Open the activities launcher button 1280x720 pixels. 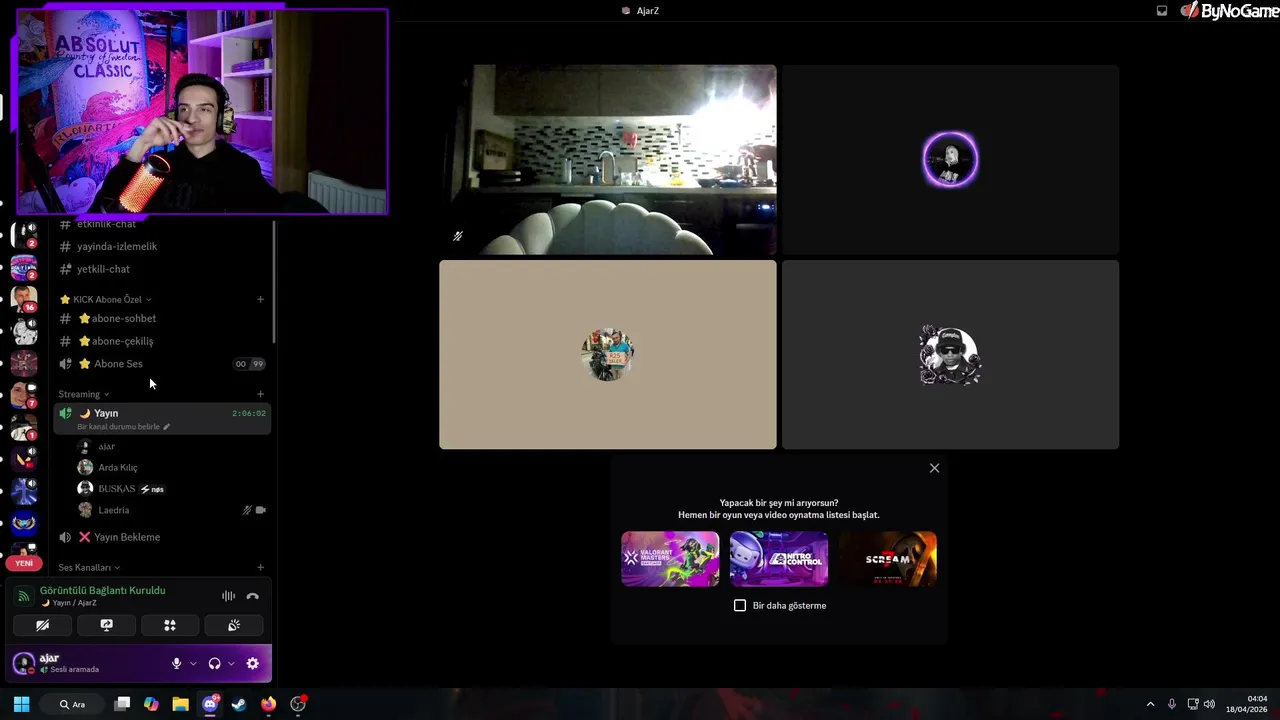[170, 625]
